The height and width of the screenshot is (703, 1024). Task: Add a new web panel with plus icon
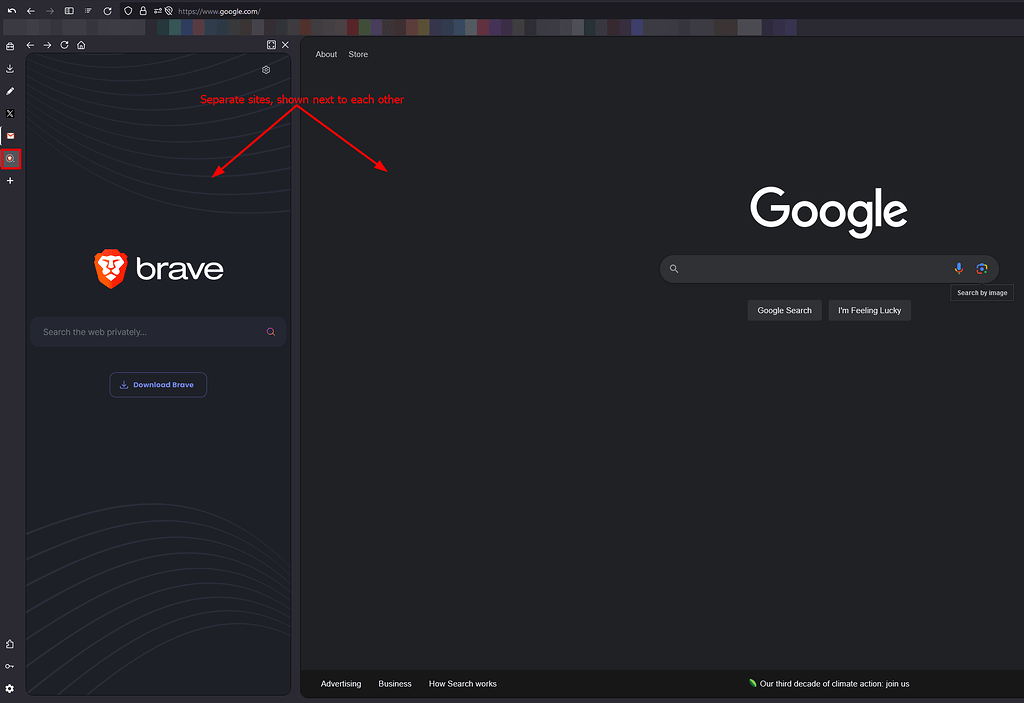pyautogui.click(x=10, y=181)
